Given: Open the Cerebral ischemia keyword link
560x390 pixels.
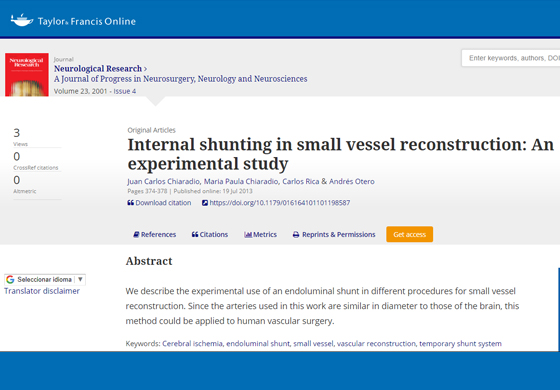Looking at the screenshot, I should (192, 344).
